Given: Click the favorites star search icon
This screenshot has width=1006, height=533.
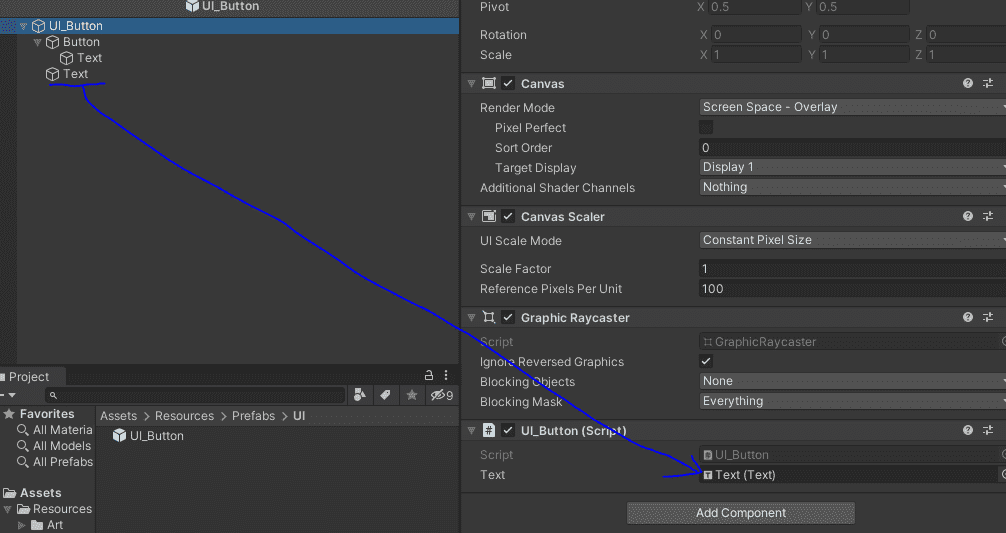Looking at the screenshot, I should pos(411,396).
